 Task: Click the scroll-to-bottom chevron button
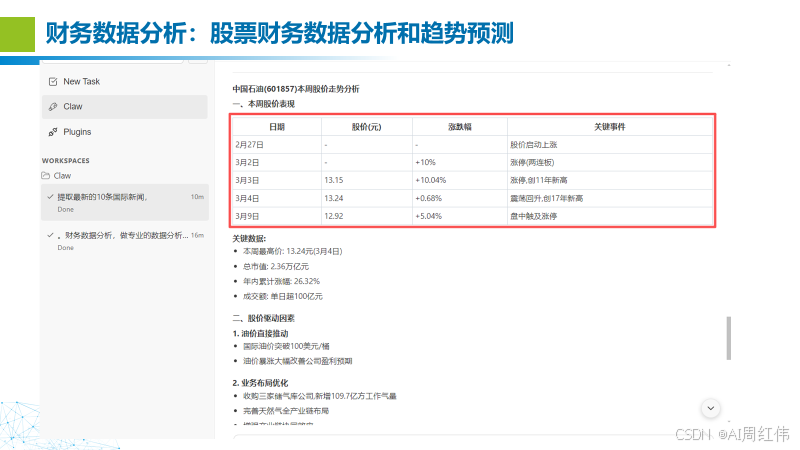pos(711,408)
